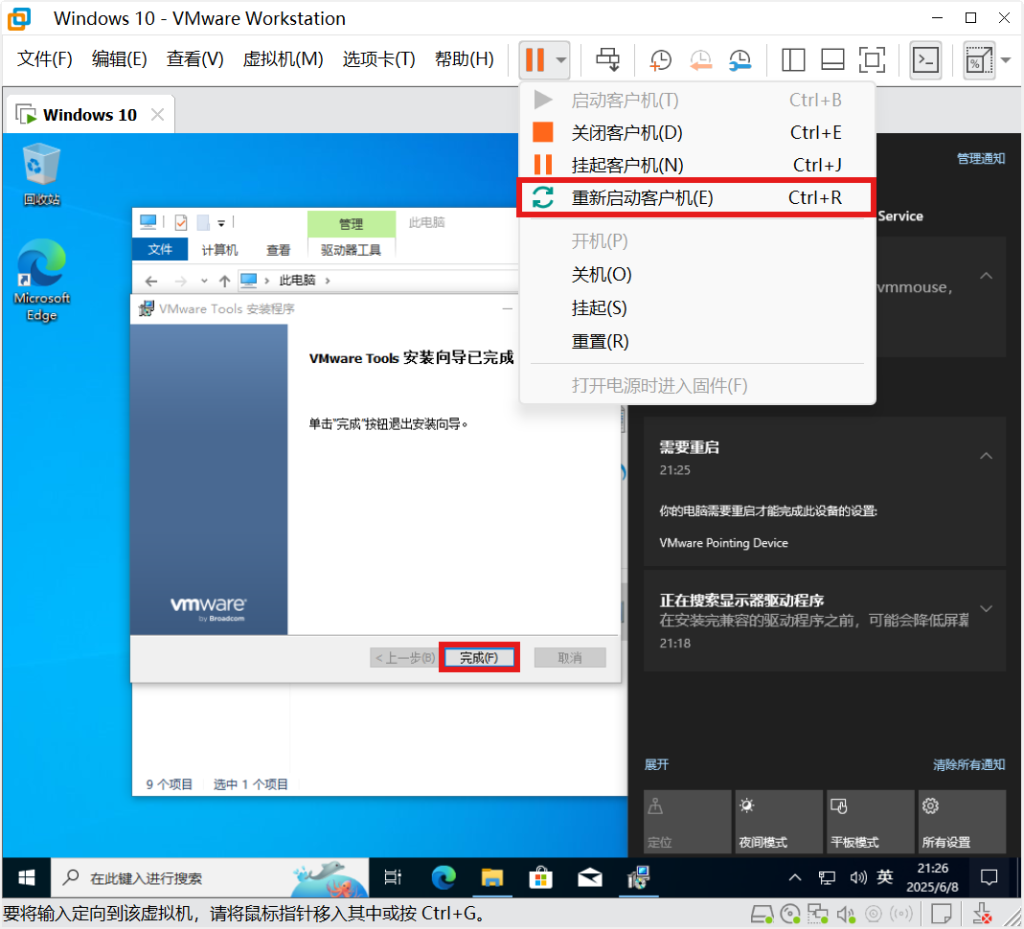1024x929 pixels.
Task: Toggle the console view button
Action: [x=925, y=60]
